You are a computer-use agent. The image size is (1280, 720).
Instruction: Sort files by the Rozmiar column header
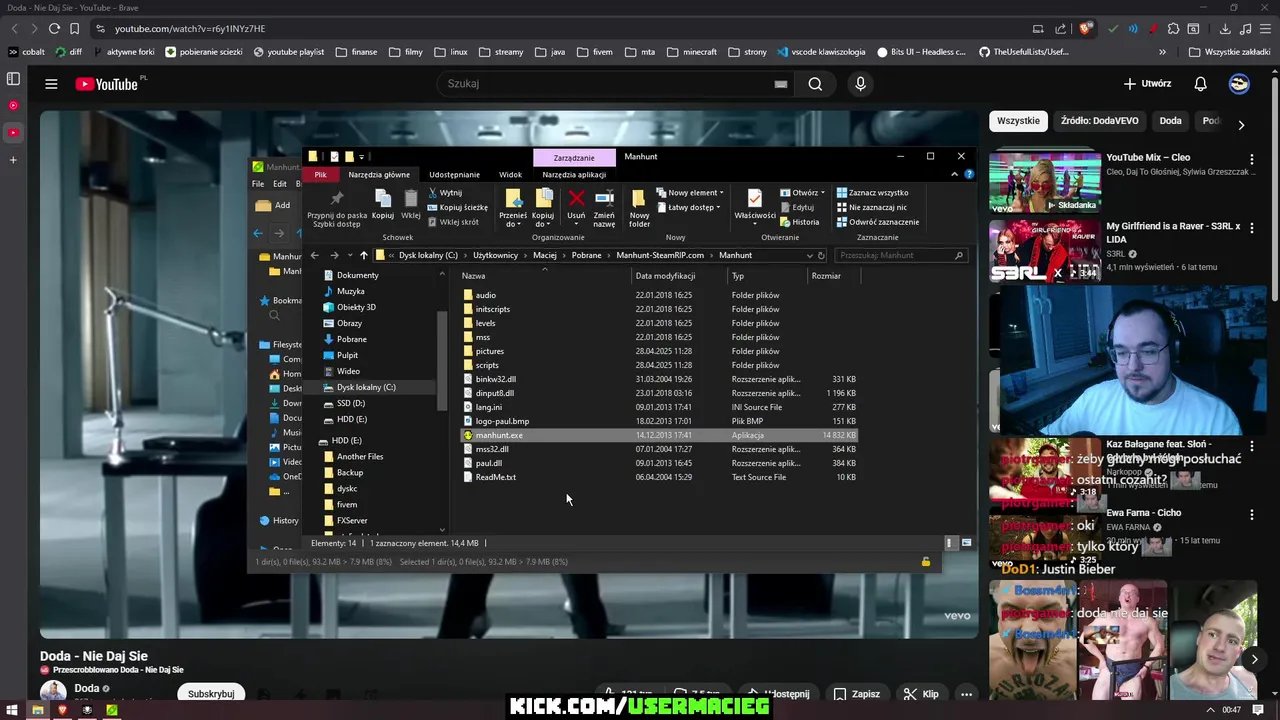(x=826, y=276)
